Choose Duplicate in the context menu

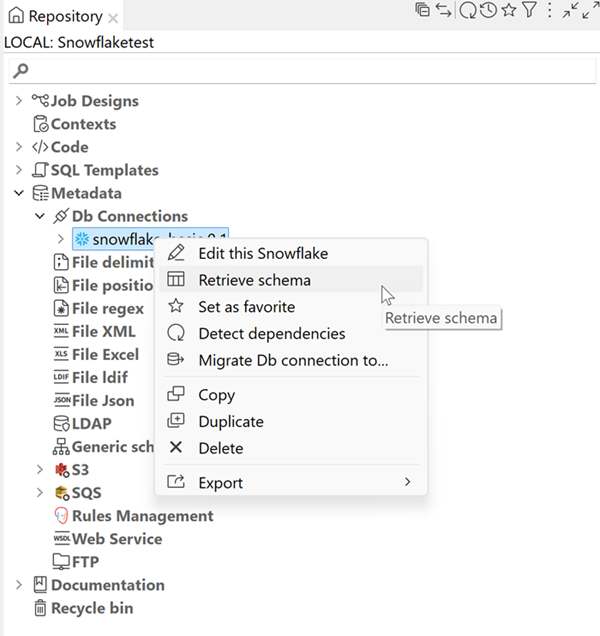(x=291, y=421)
